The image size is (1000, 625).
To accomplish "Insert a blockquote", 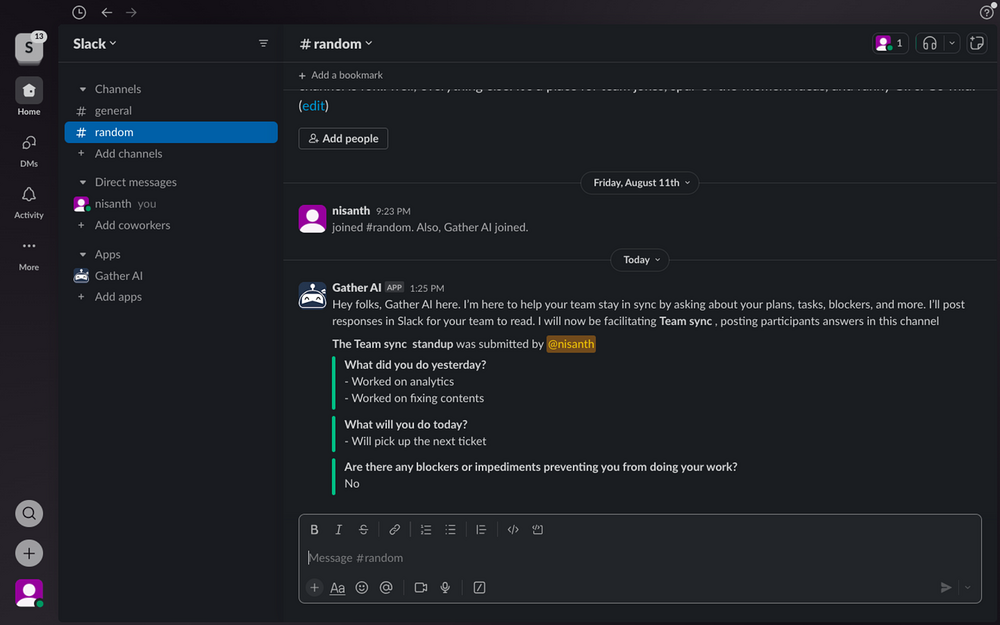I will (482, 529).
